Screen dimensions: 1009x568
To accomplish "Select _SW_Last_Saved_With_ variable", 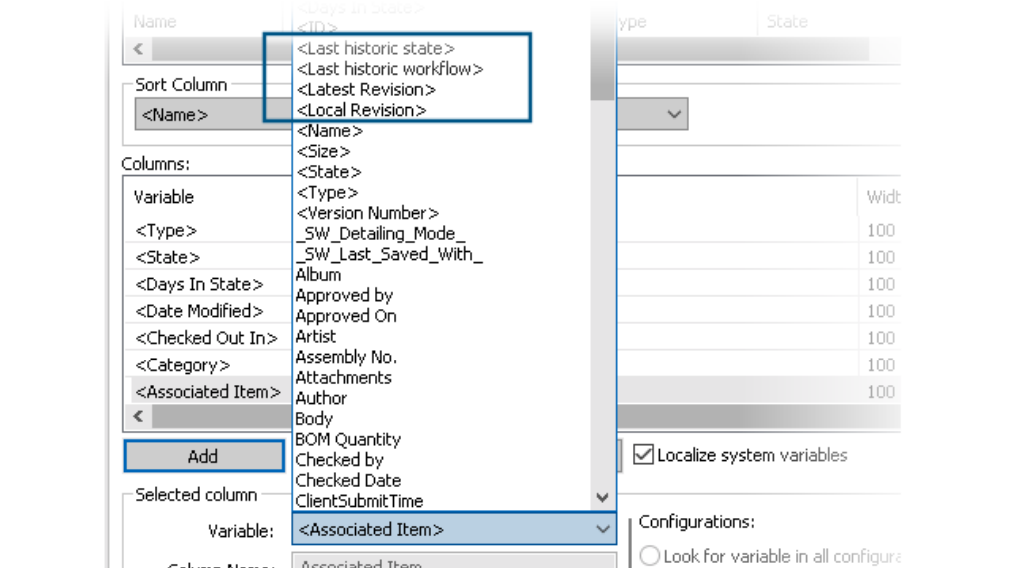I will (x=389, y=254).
